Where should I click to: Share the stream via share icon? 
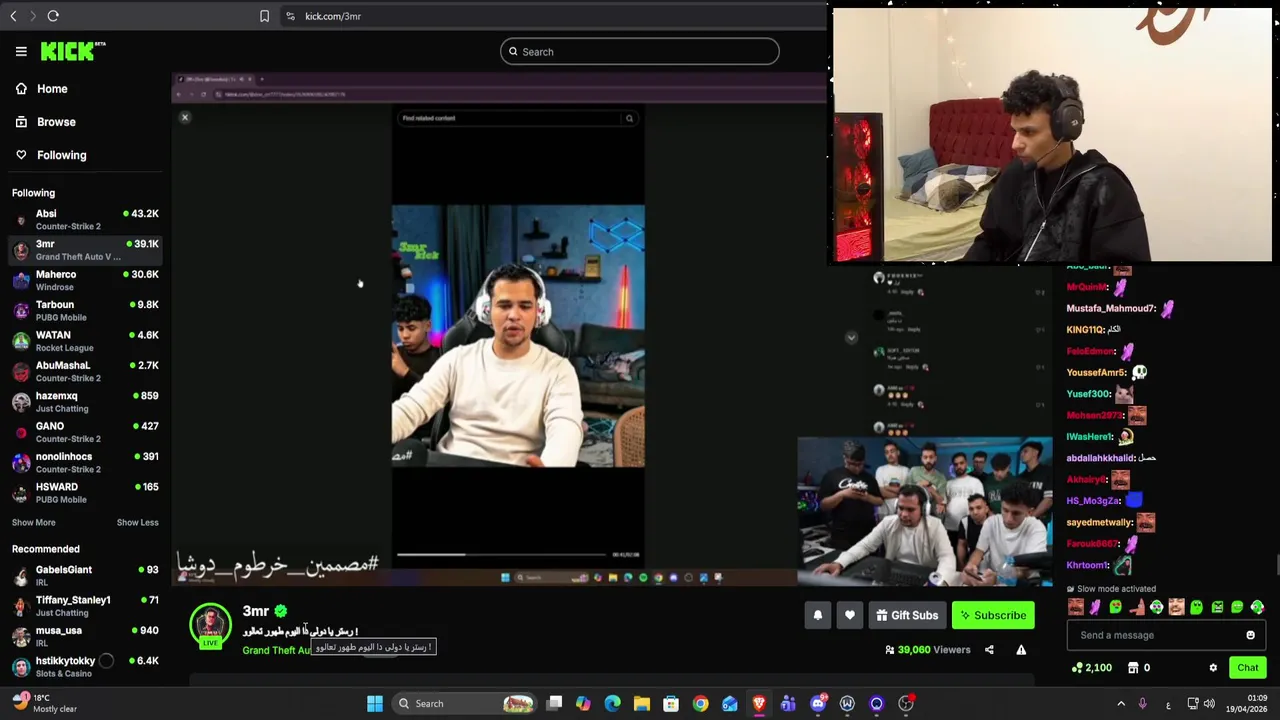(989, 650)
